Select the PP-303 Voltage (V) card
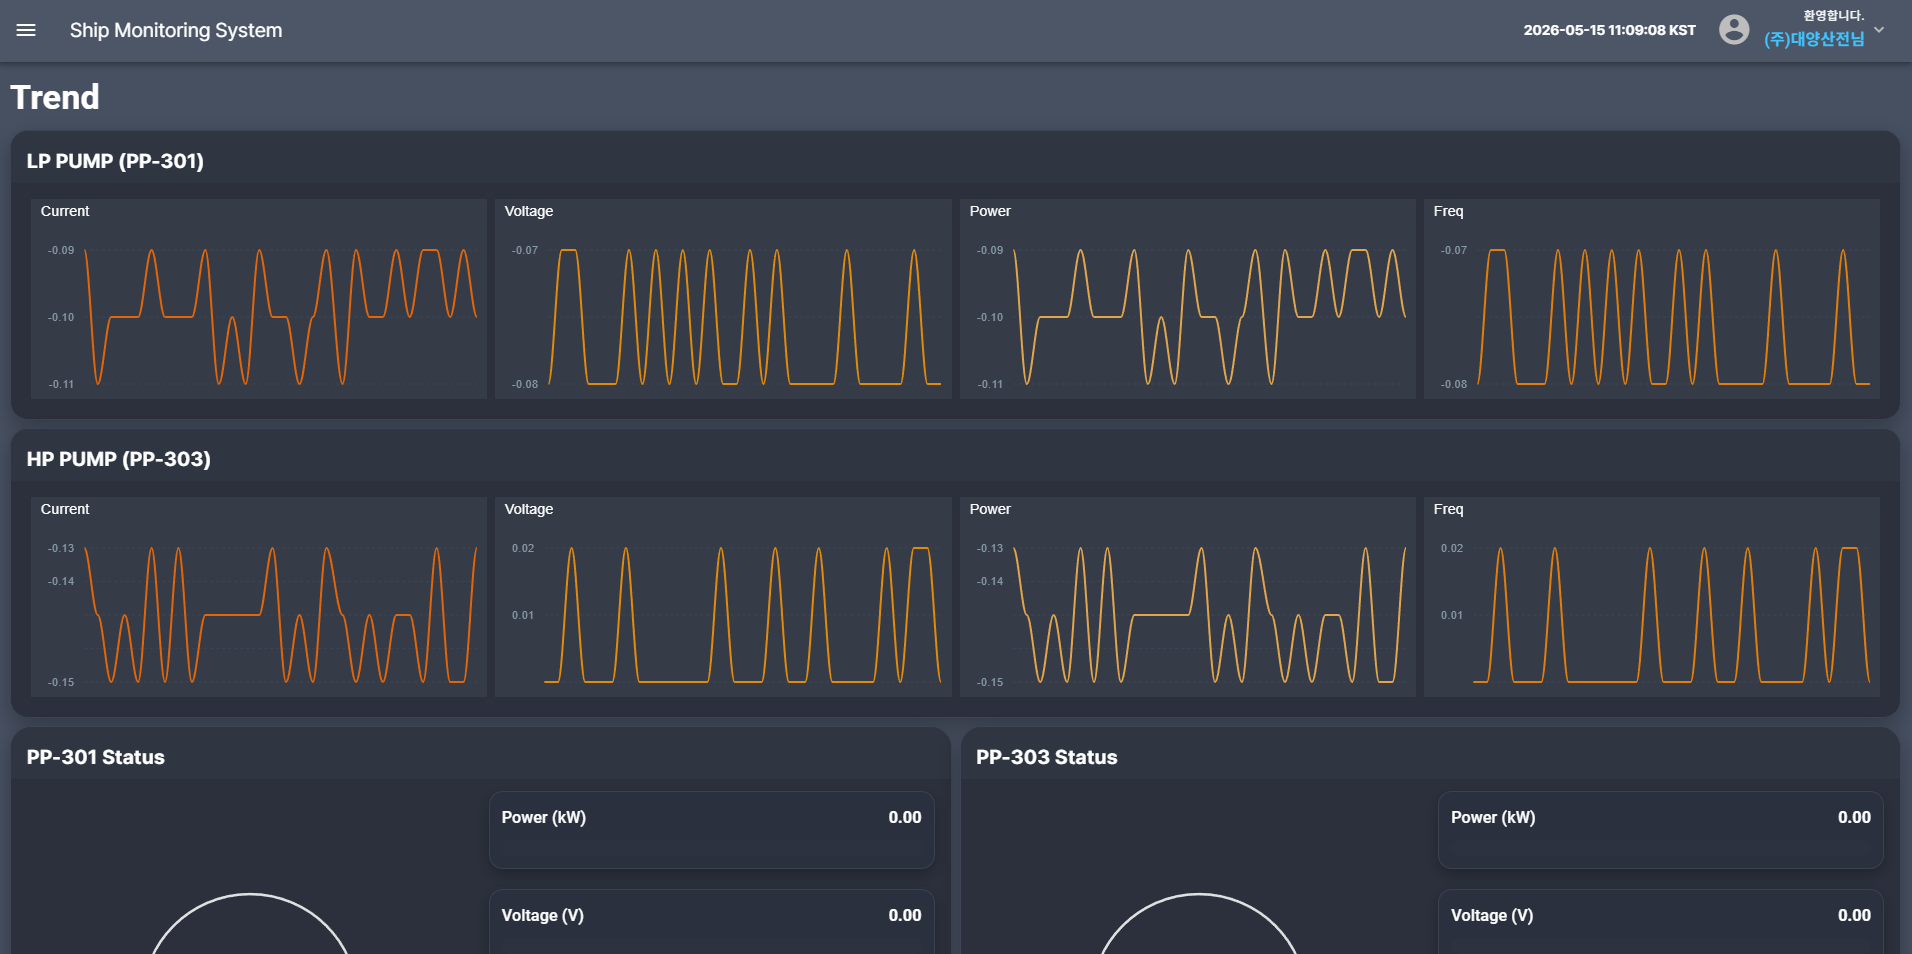This screenshot has width=1912, height=954. click(1661, 922)
